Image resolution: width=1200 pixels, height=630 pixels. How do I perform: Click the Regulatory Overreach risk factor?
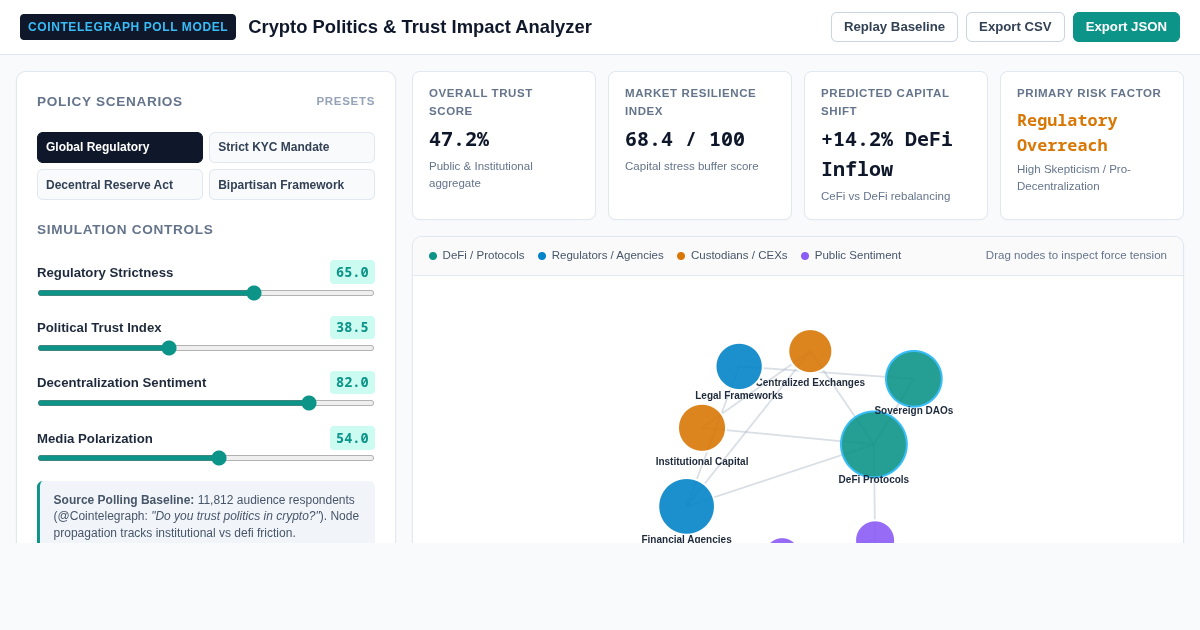[x=1067, y=133]
